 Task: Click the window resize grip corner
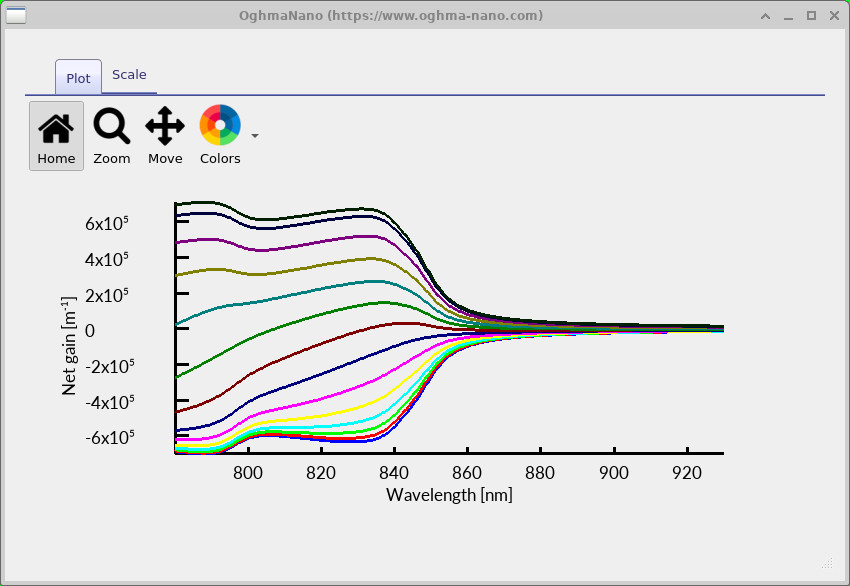[827, 563]
